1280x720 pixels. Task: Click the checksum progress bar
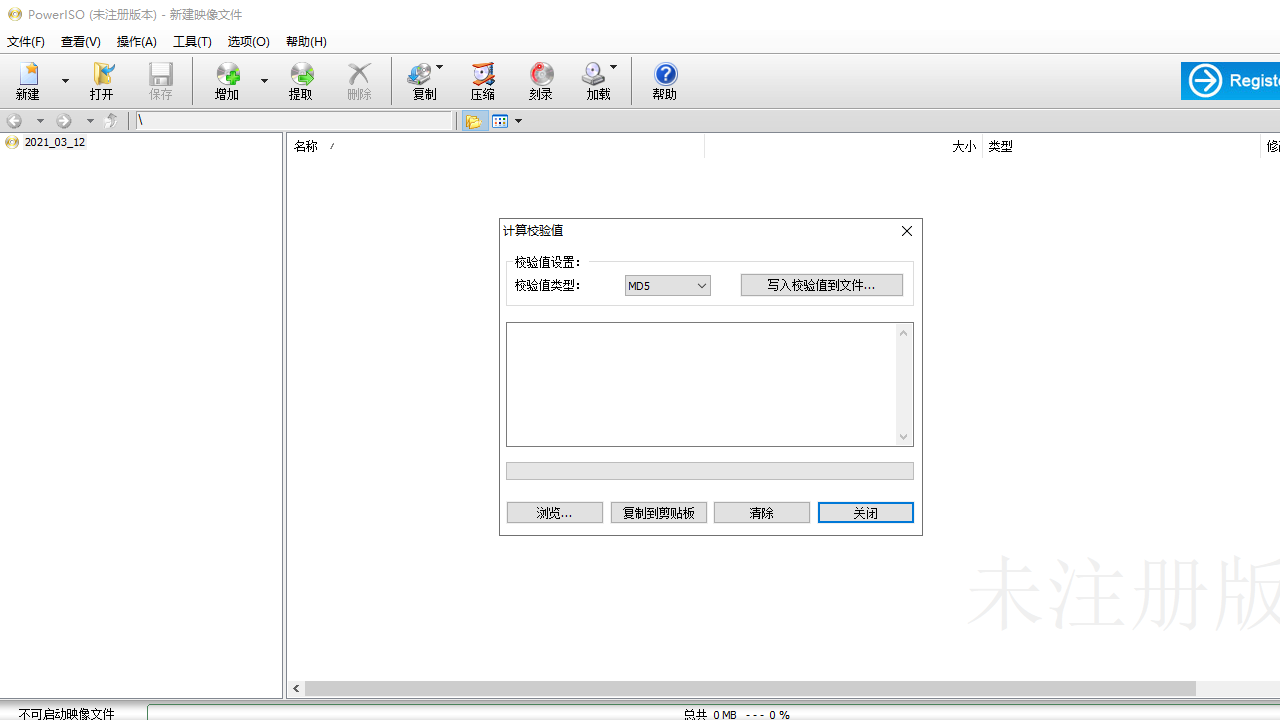(710, 470)
